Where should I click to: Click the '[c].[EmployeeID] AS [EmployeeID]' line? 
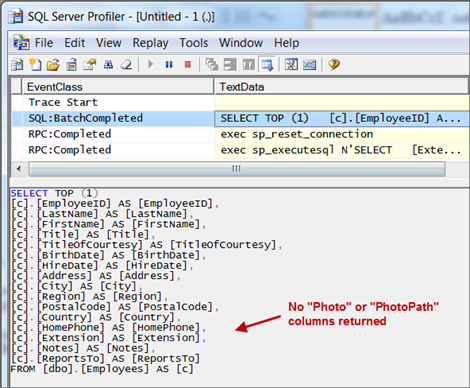coord(115,203)
